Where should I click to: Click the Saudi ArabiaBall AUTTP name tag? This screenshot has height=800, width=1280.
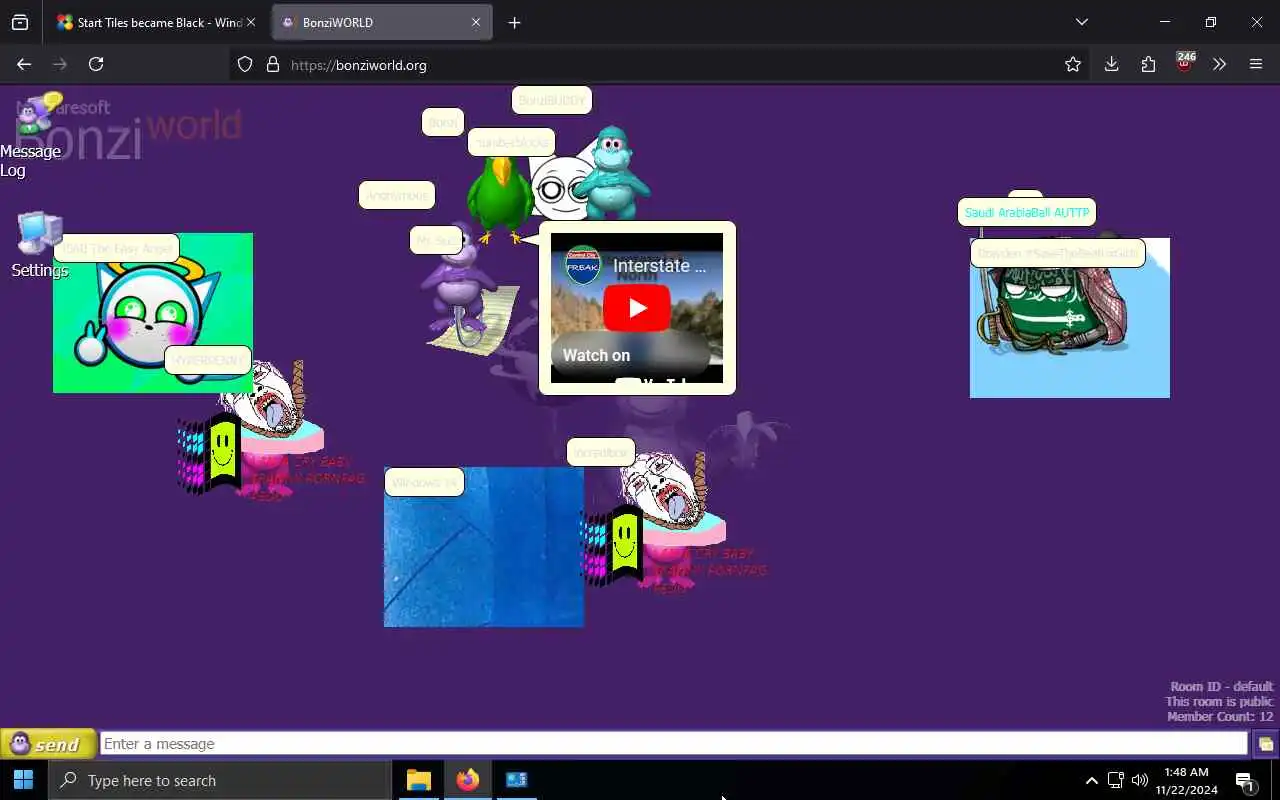point(1027,213)
